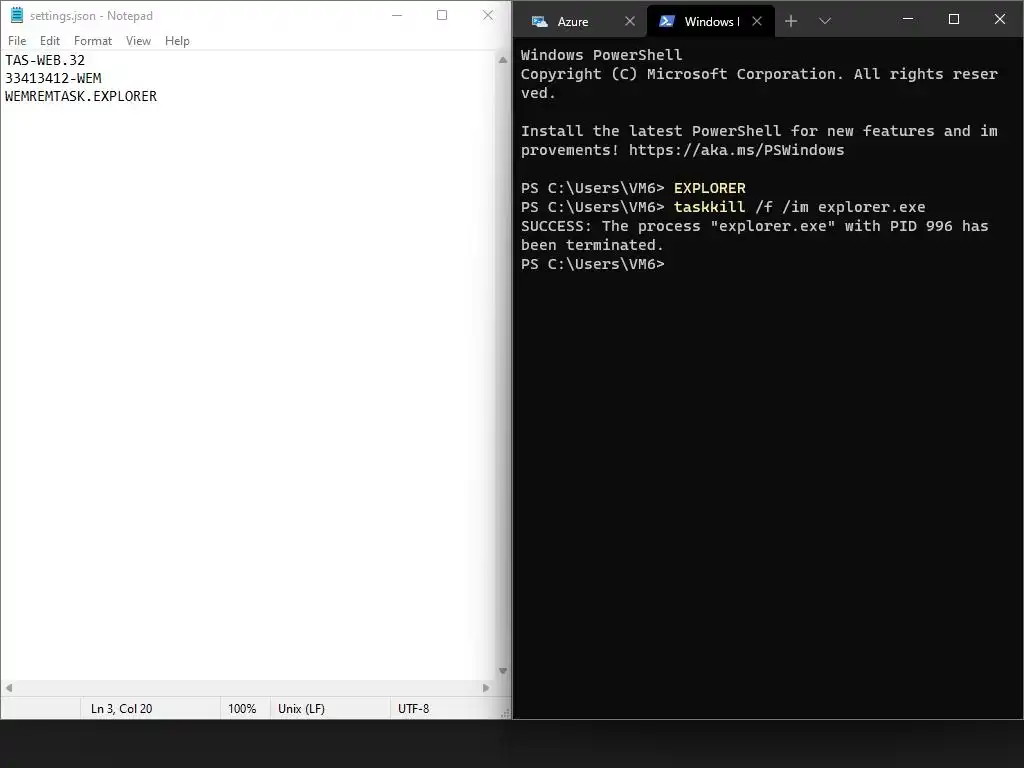Click the Windows PowerShell header line
Viewport: 1024px width, 768px height.
[x=601, y=55]
